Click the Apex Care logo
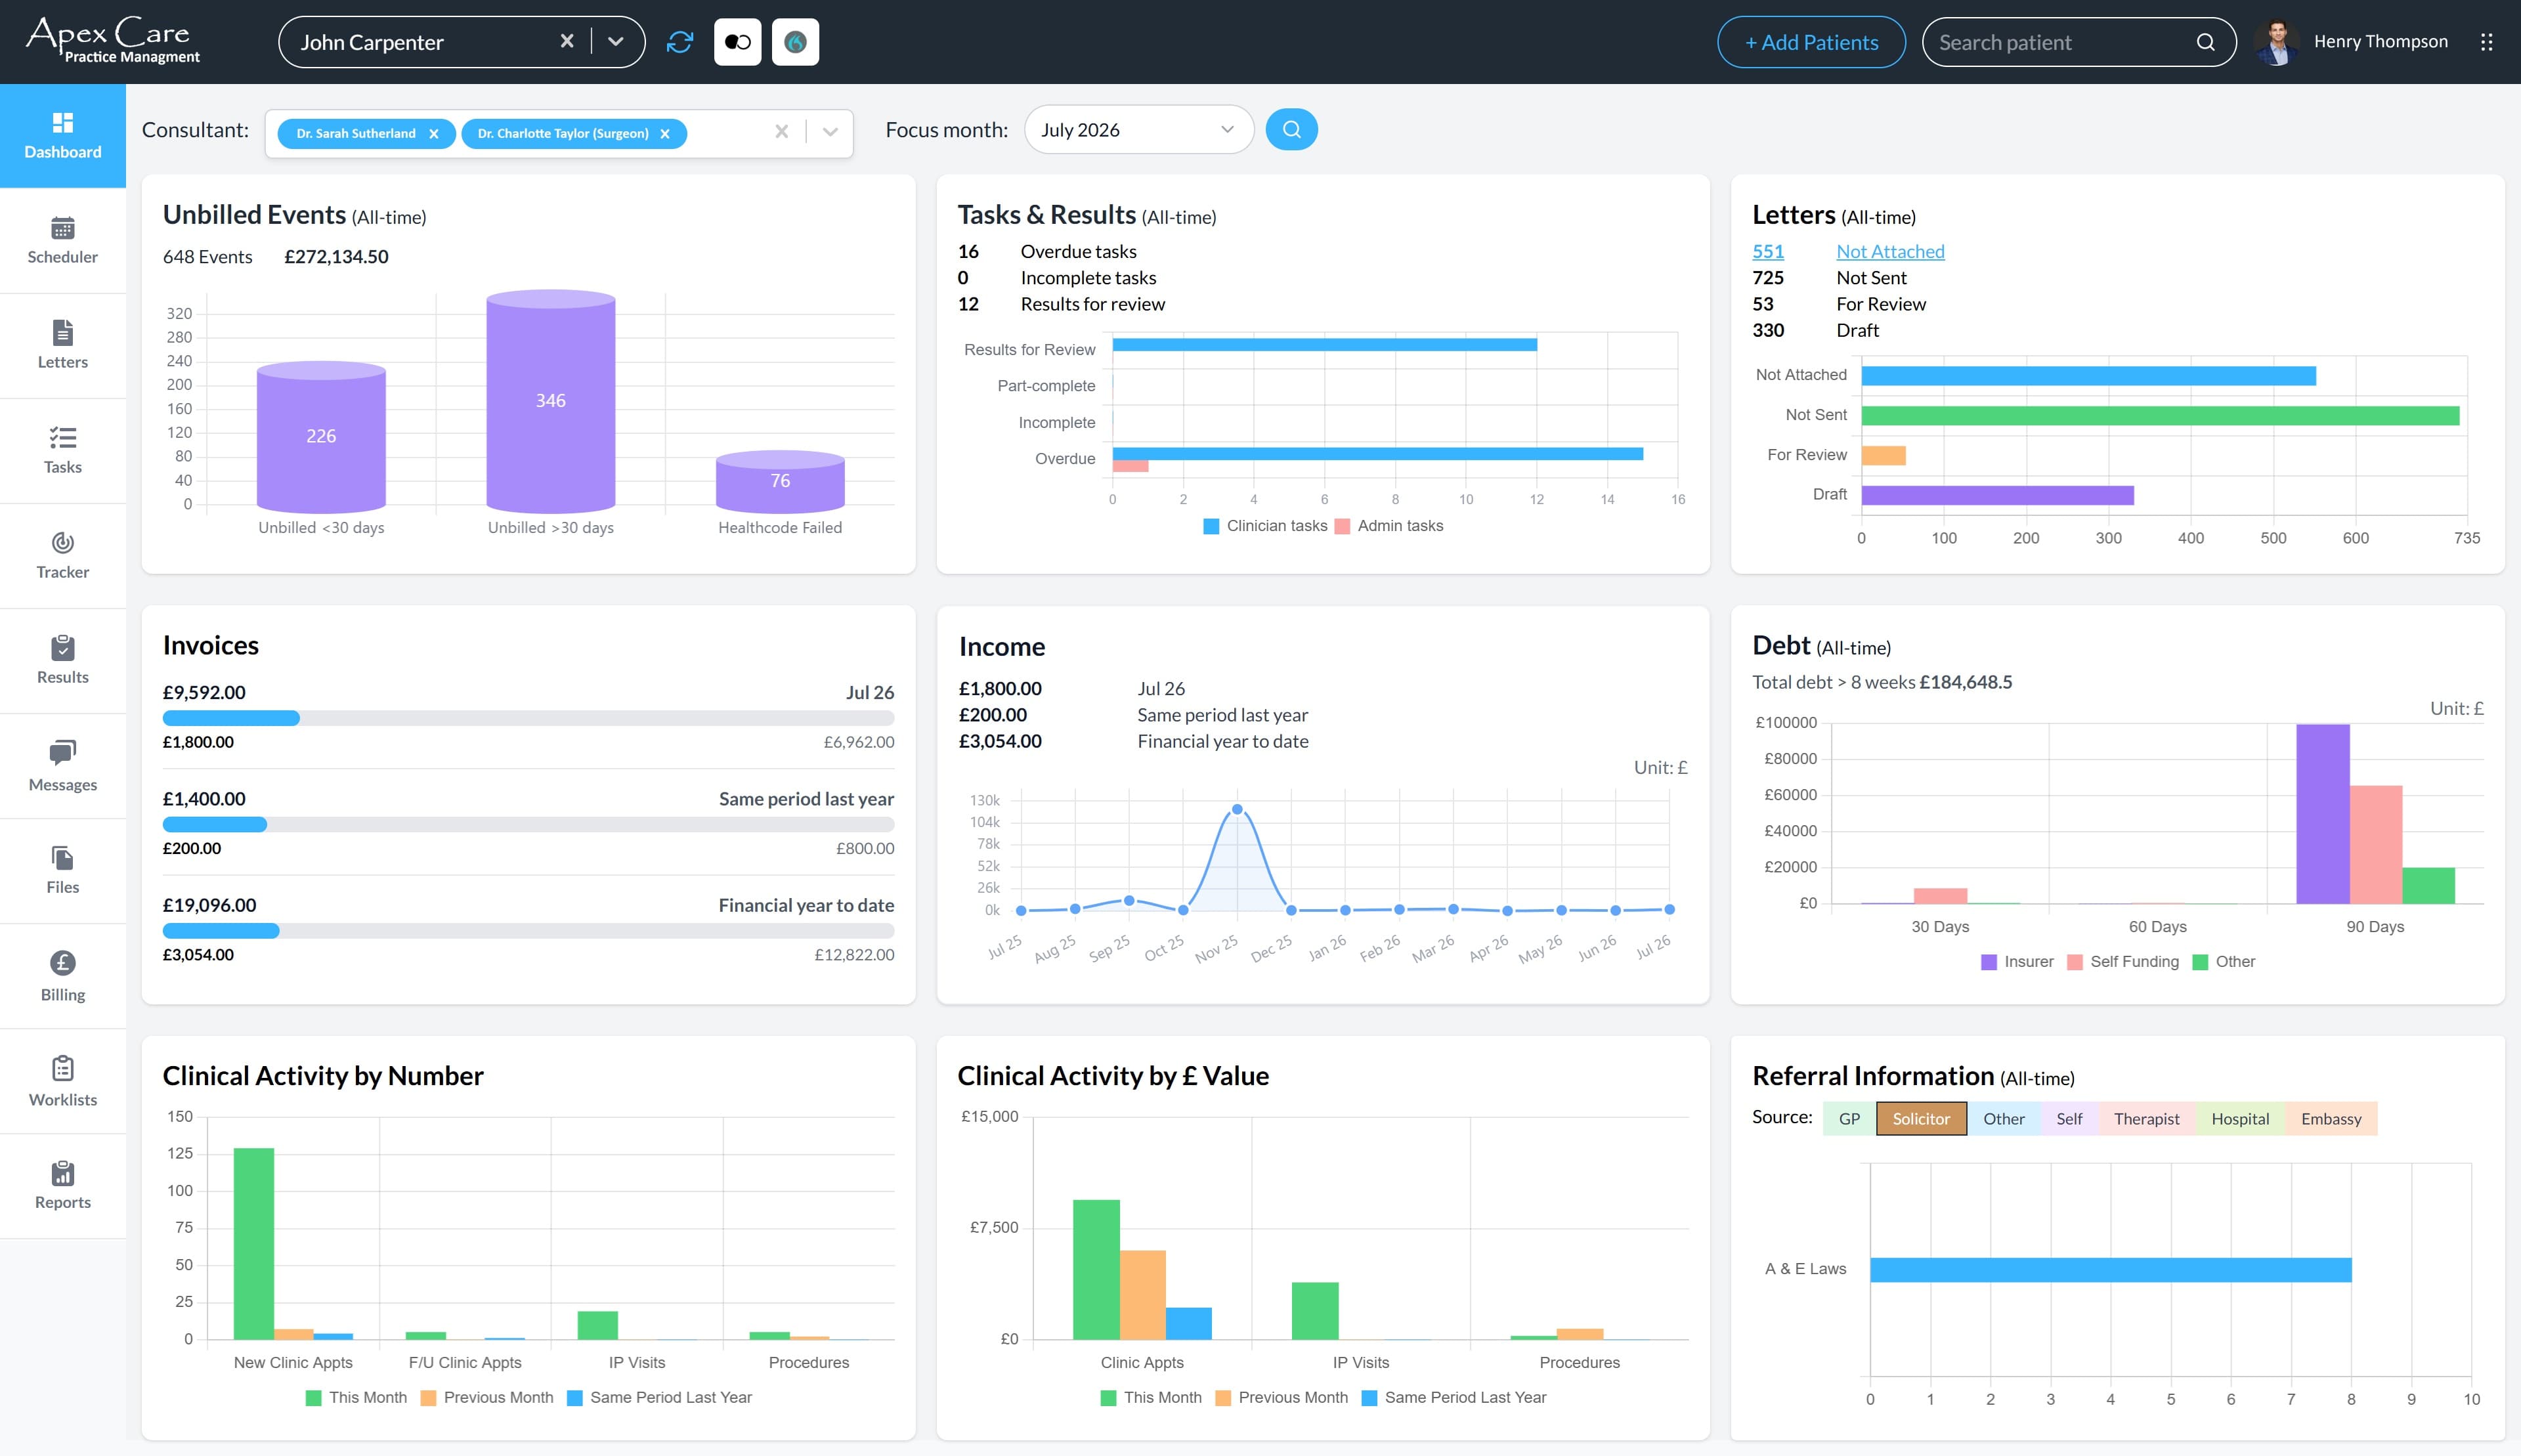Viewport: 2521px width, 1456px height. 113,41
